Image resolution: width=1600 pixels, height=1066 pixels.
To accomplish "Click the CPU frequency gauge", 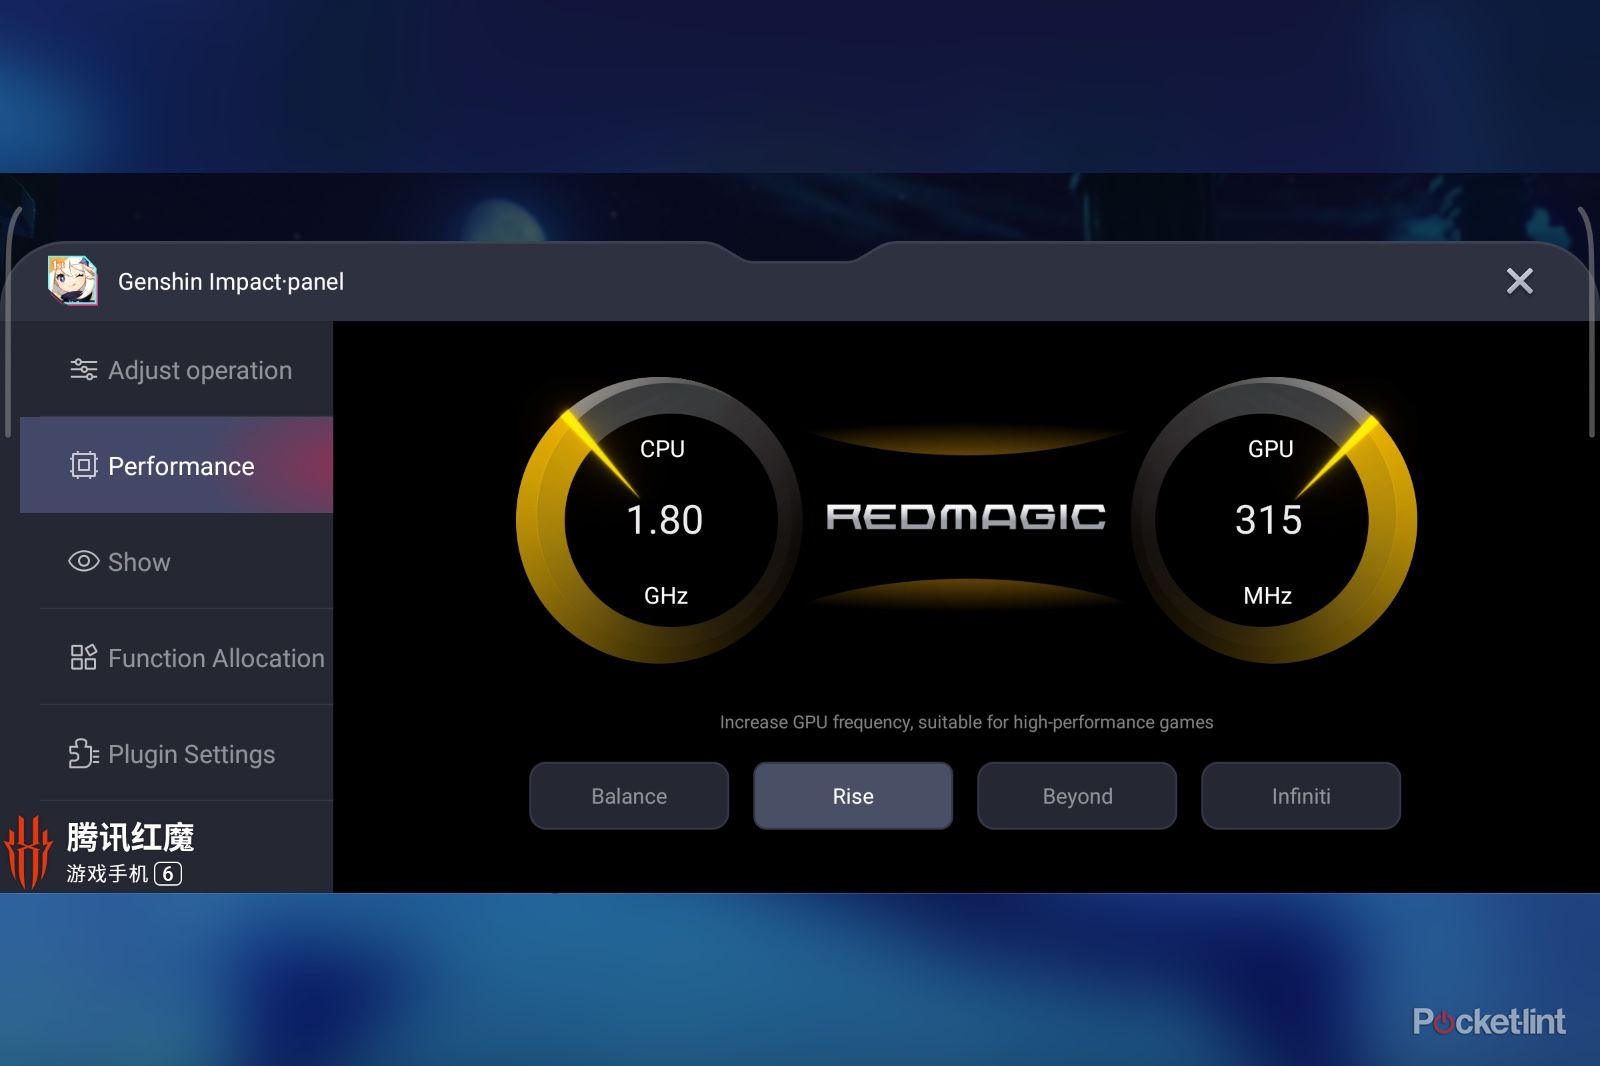I will coord(661,520).
